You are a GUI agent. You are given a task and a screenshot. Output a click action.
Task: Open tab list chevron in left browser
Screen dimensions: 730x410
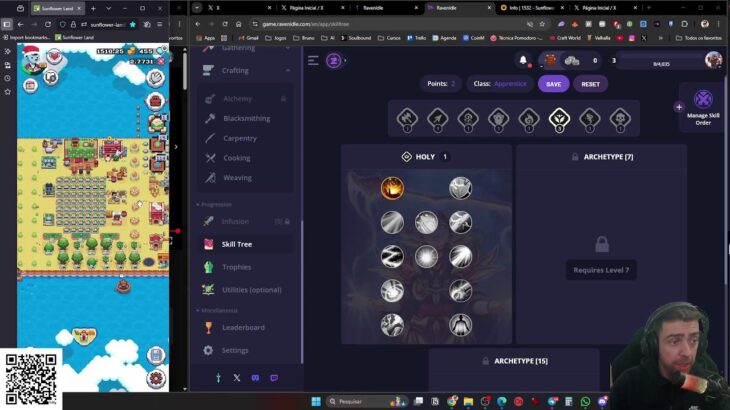(x=108, y=8)
